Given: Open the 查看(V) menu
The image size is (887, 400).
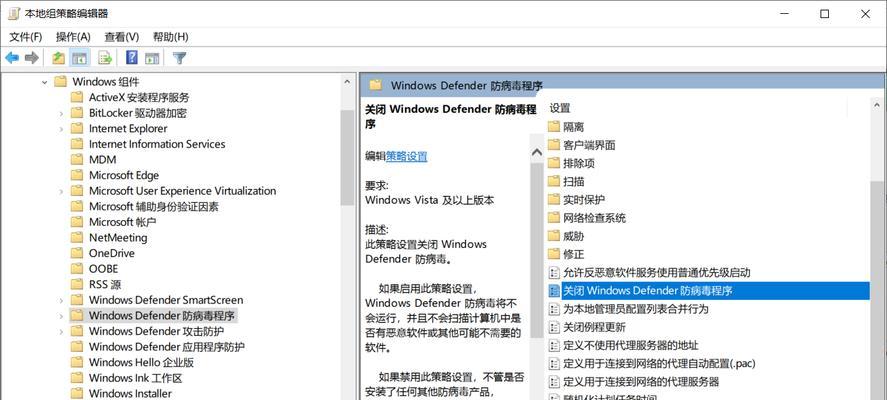Looking at the screenshot, I should coord(122,37).
